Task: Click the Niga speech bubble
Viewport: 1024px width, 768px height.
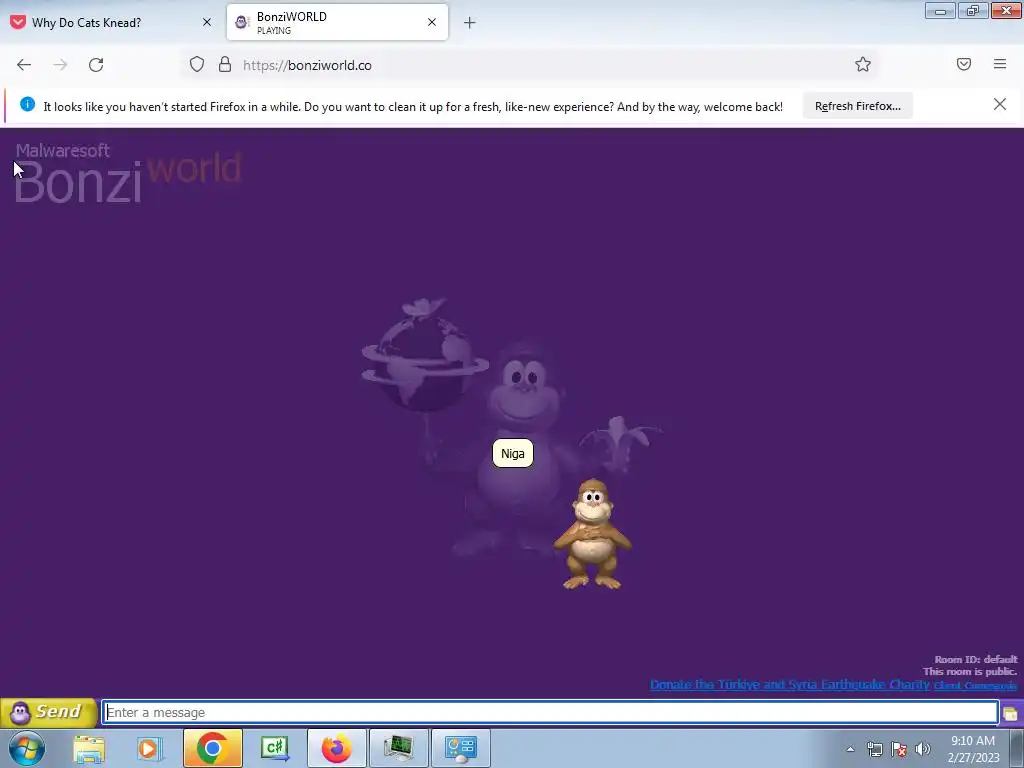Action: [x=513, y=454]
